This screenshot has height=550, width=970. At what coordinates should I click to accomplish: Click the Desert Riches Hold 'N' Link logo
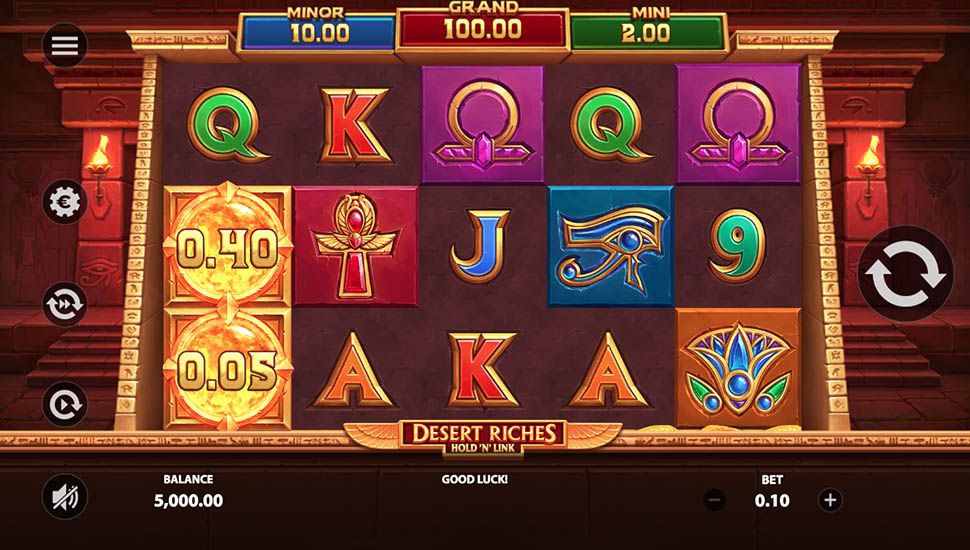483,438
